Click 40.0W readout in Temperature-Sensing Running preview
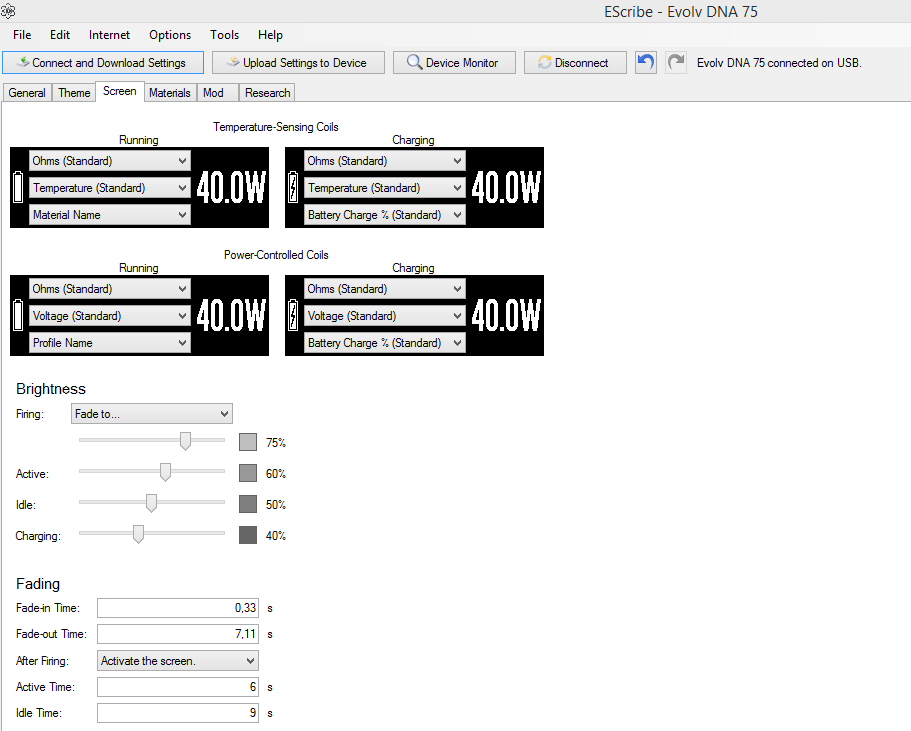Viewport: 911px width, 731px height. [x=231, y=188]
